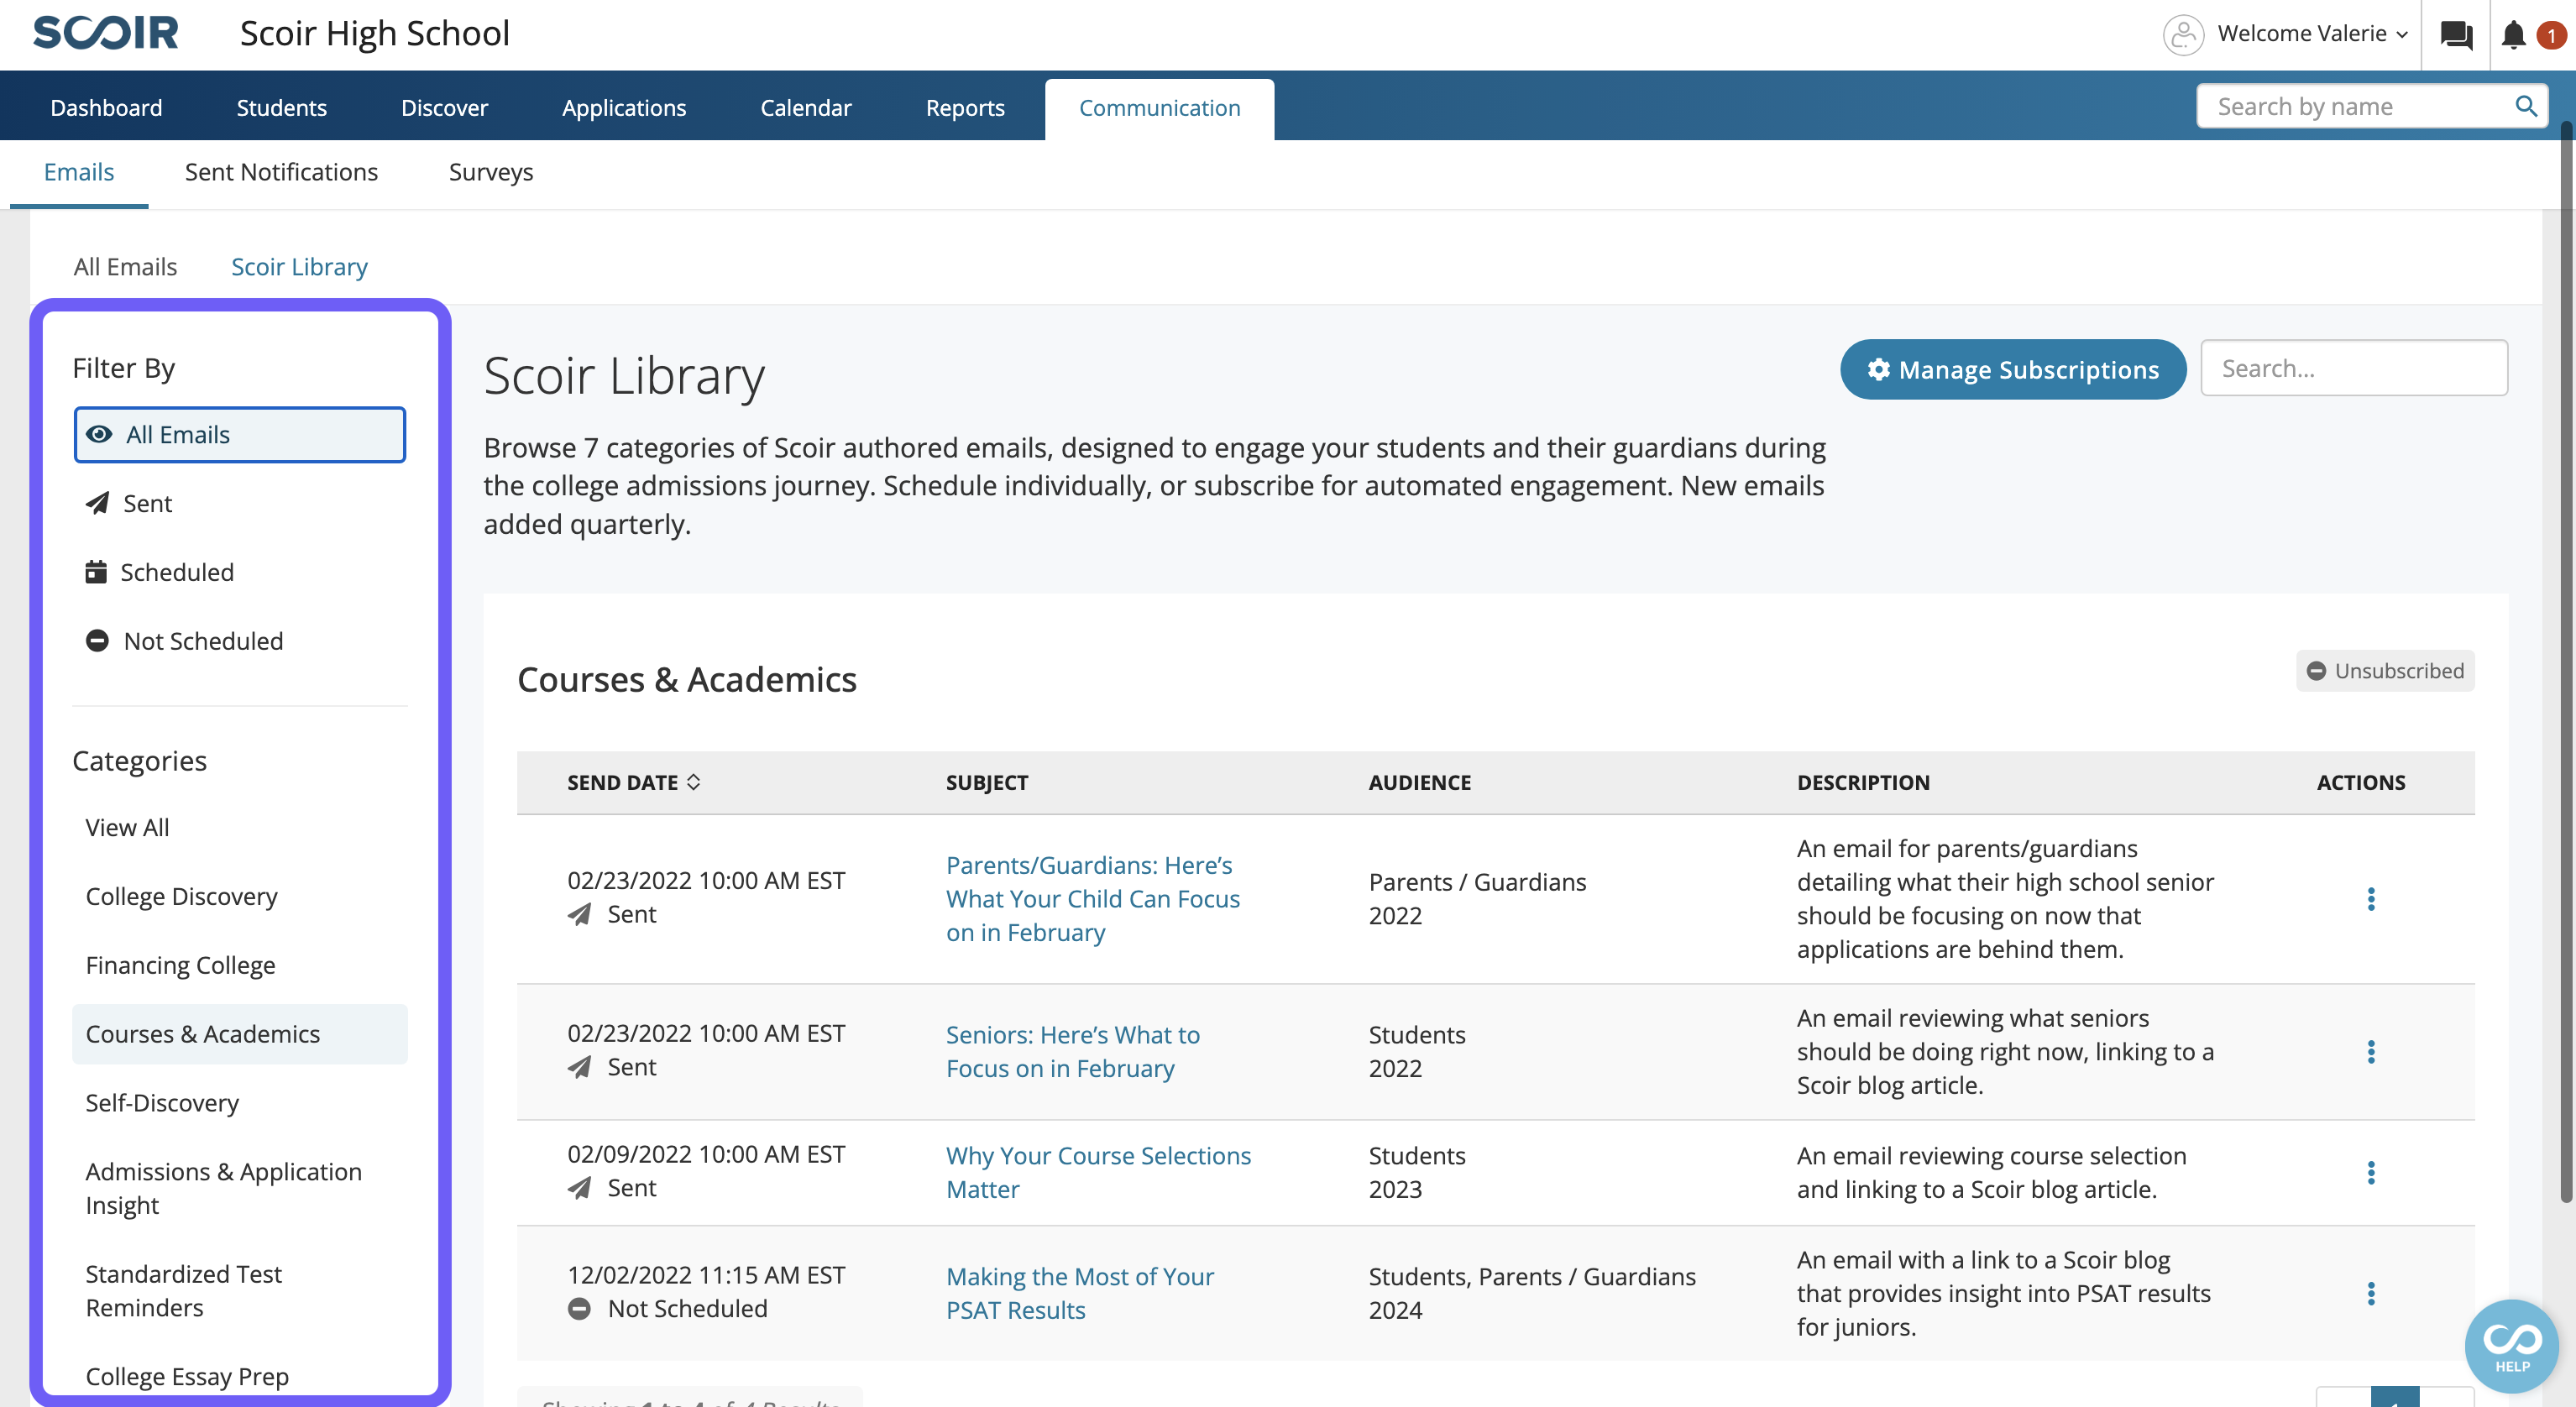Image resolution: width=2576 pixels, height=1407 pixels.
Task: Open the notifications bell
Action: tap(2513, 35)
